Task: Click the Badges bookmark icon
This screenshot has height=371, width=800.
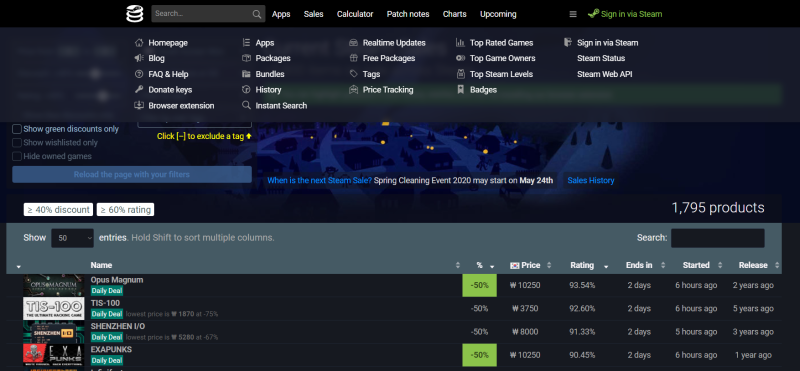Action: 460,89
